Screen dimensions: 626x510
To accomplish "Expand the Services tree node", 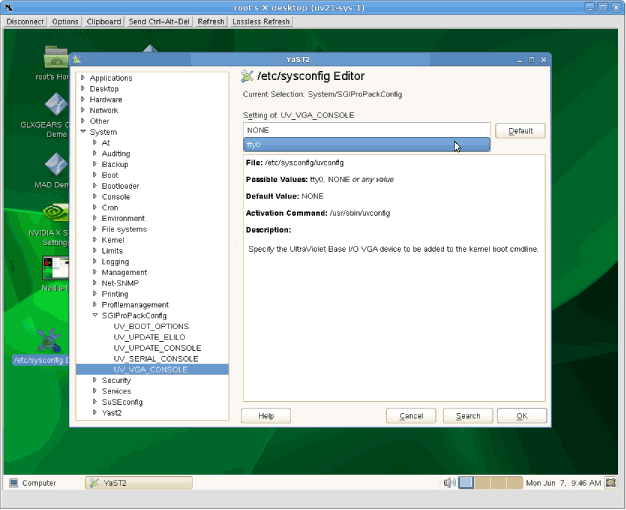I will coord(95,391).
